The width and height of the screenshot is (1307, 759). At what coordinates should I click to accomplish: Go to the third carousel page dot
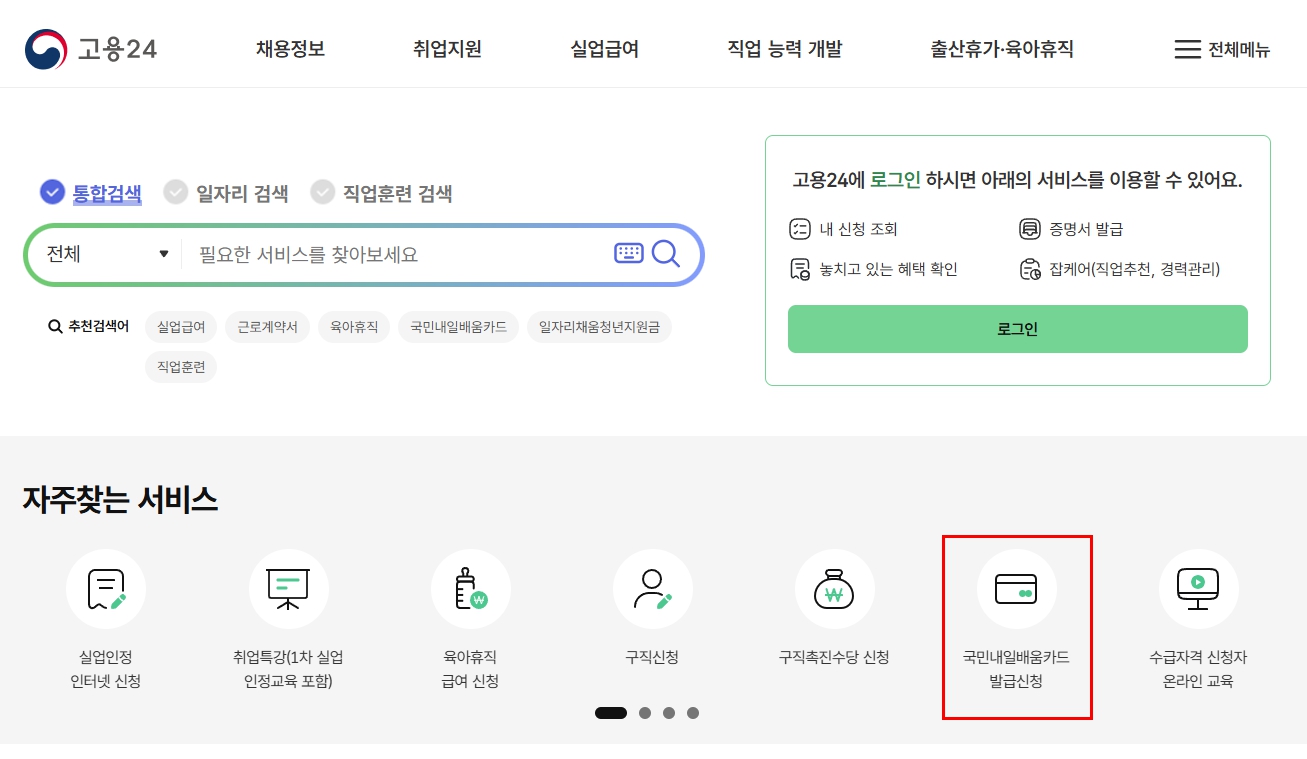click(669, 713)
